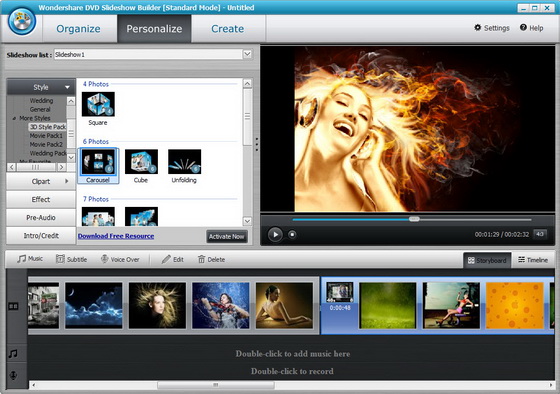Viewport: 560px width, 394px height.
Task: Open the Subtitle tool
Action: (x=71, y=259)
